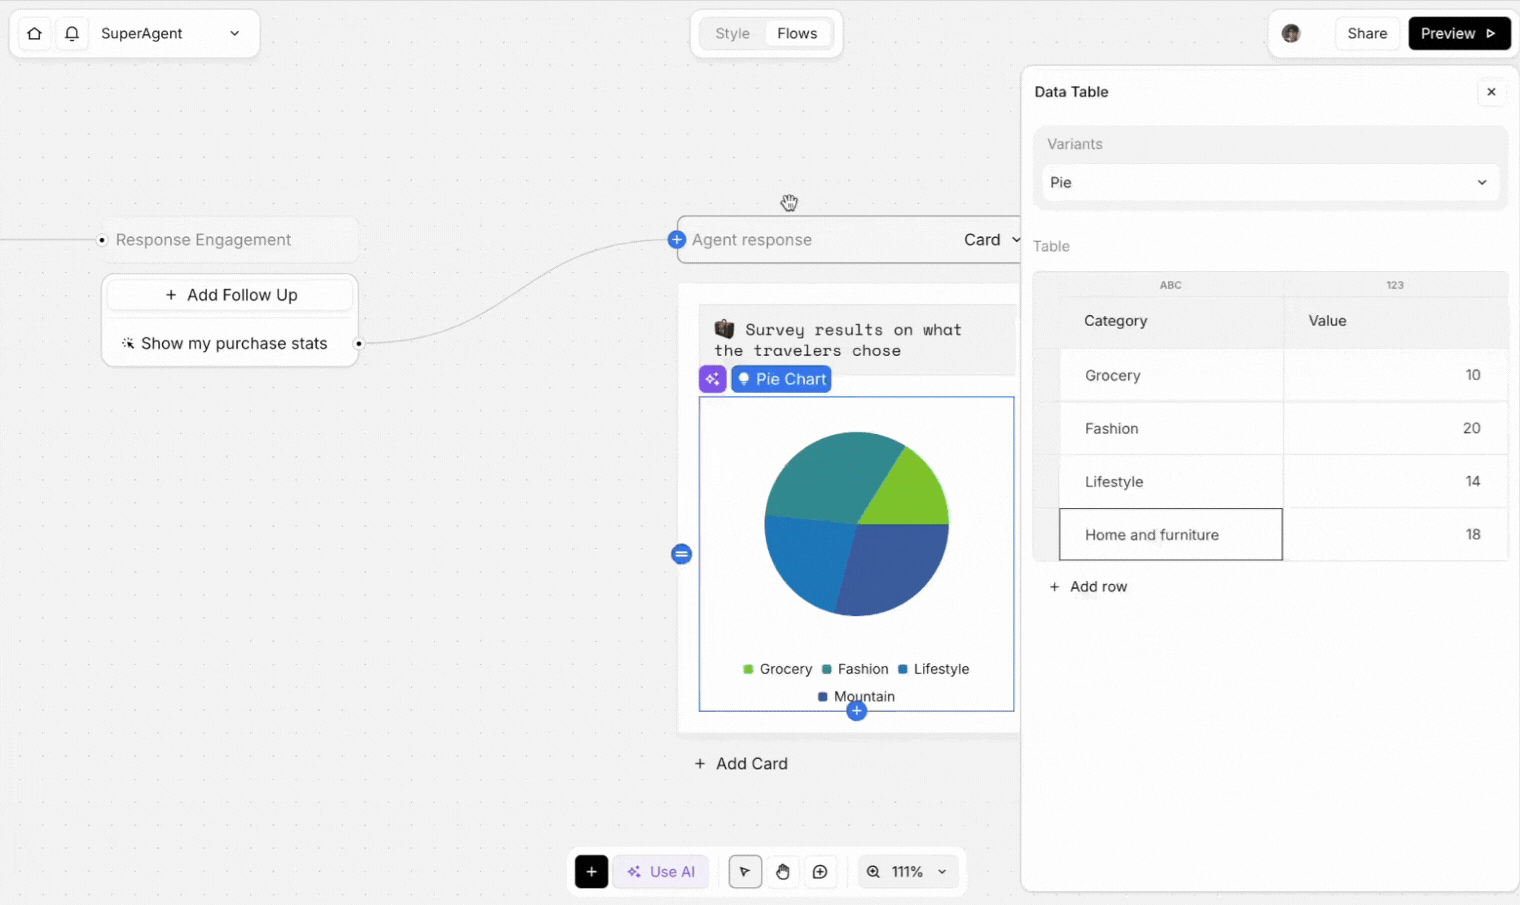Select the Value column header

(x=1396, y=321)
